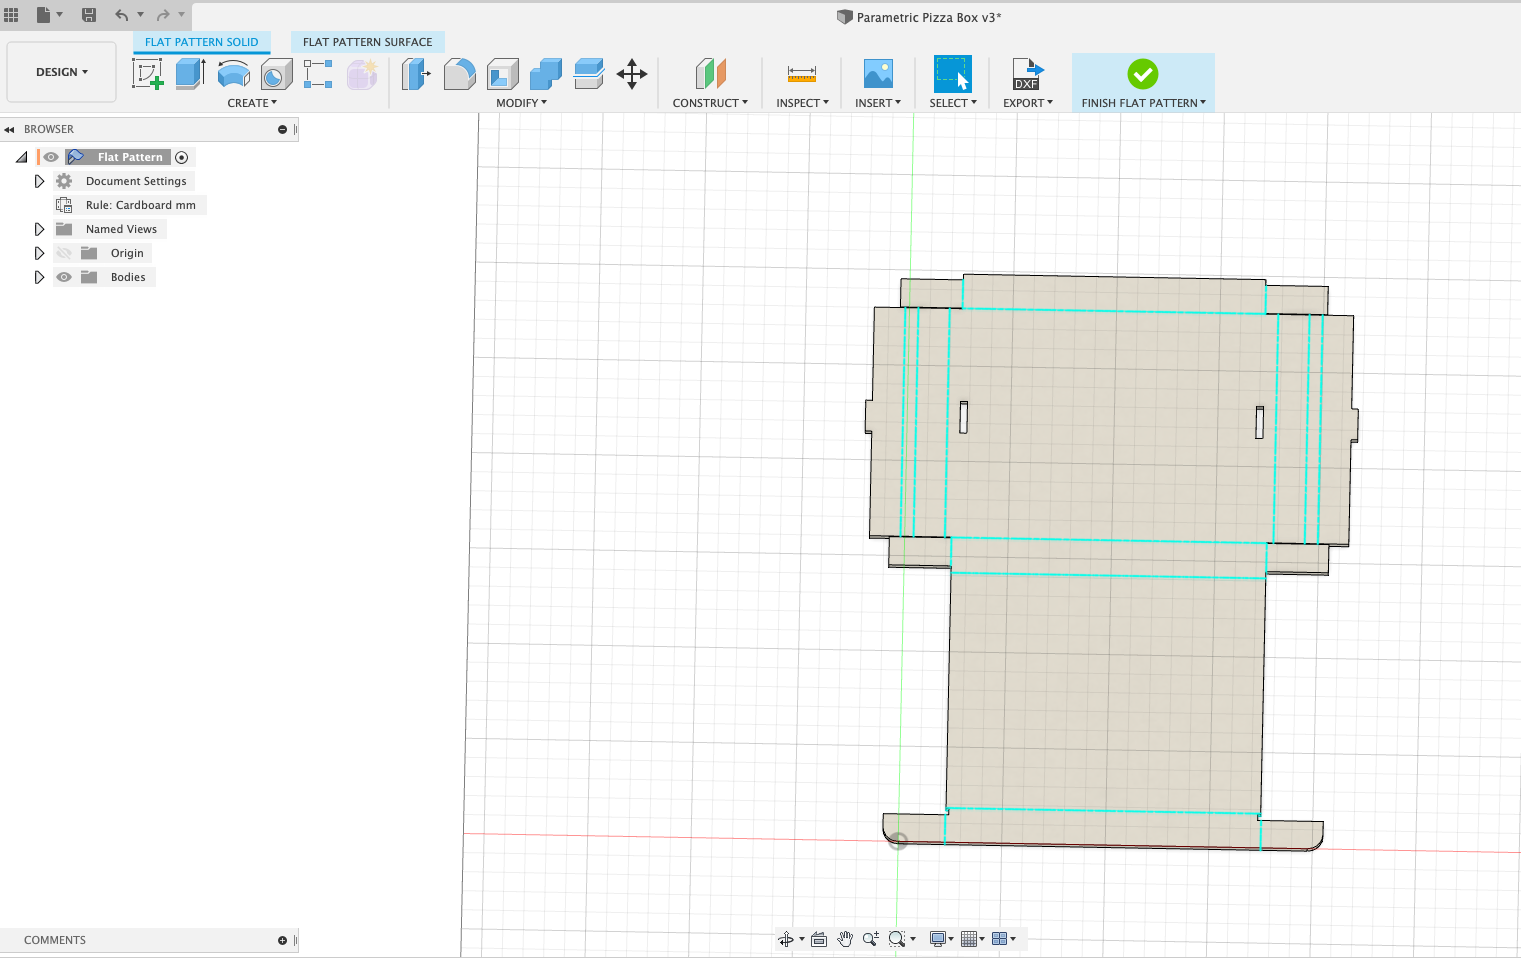Select the Construct plane tool icon

pos(710,73)
